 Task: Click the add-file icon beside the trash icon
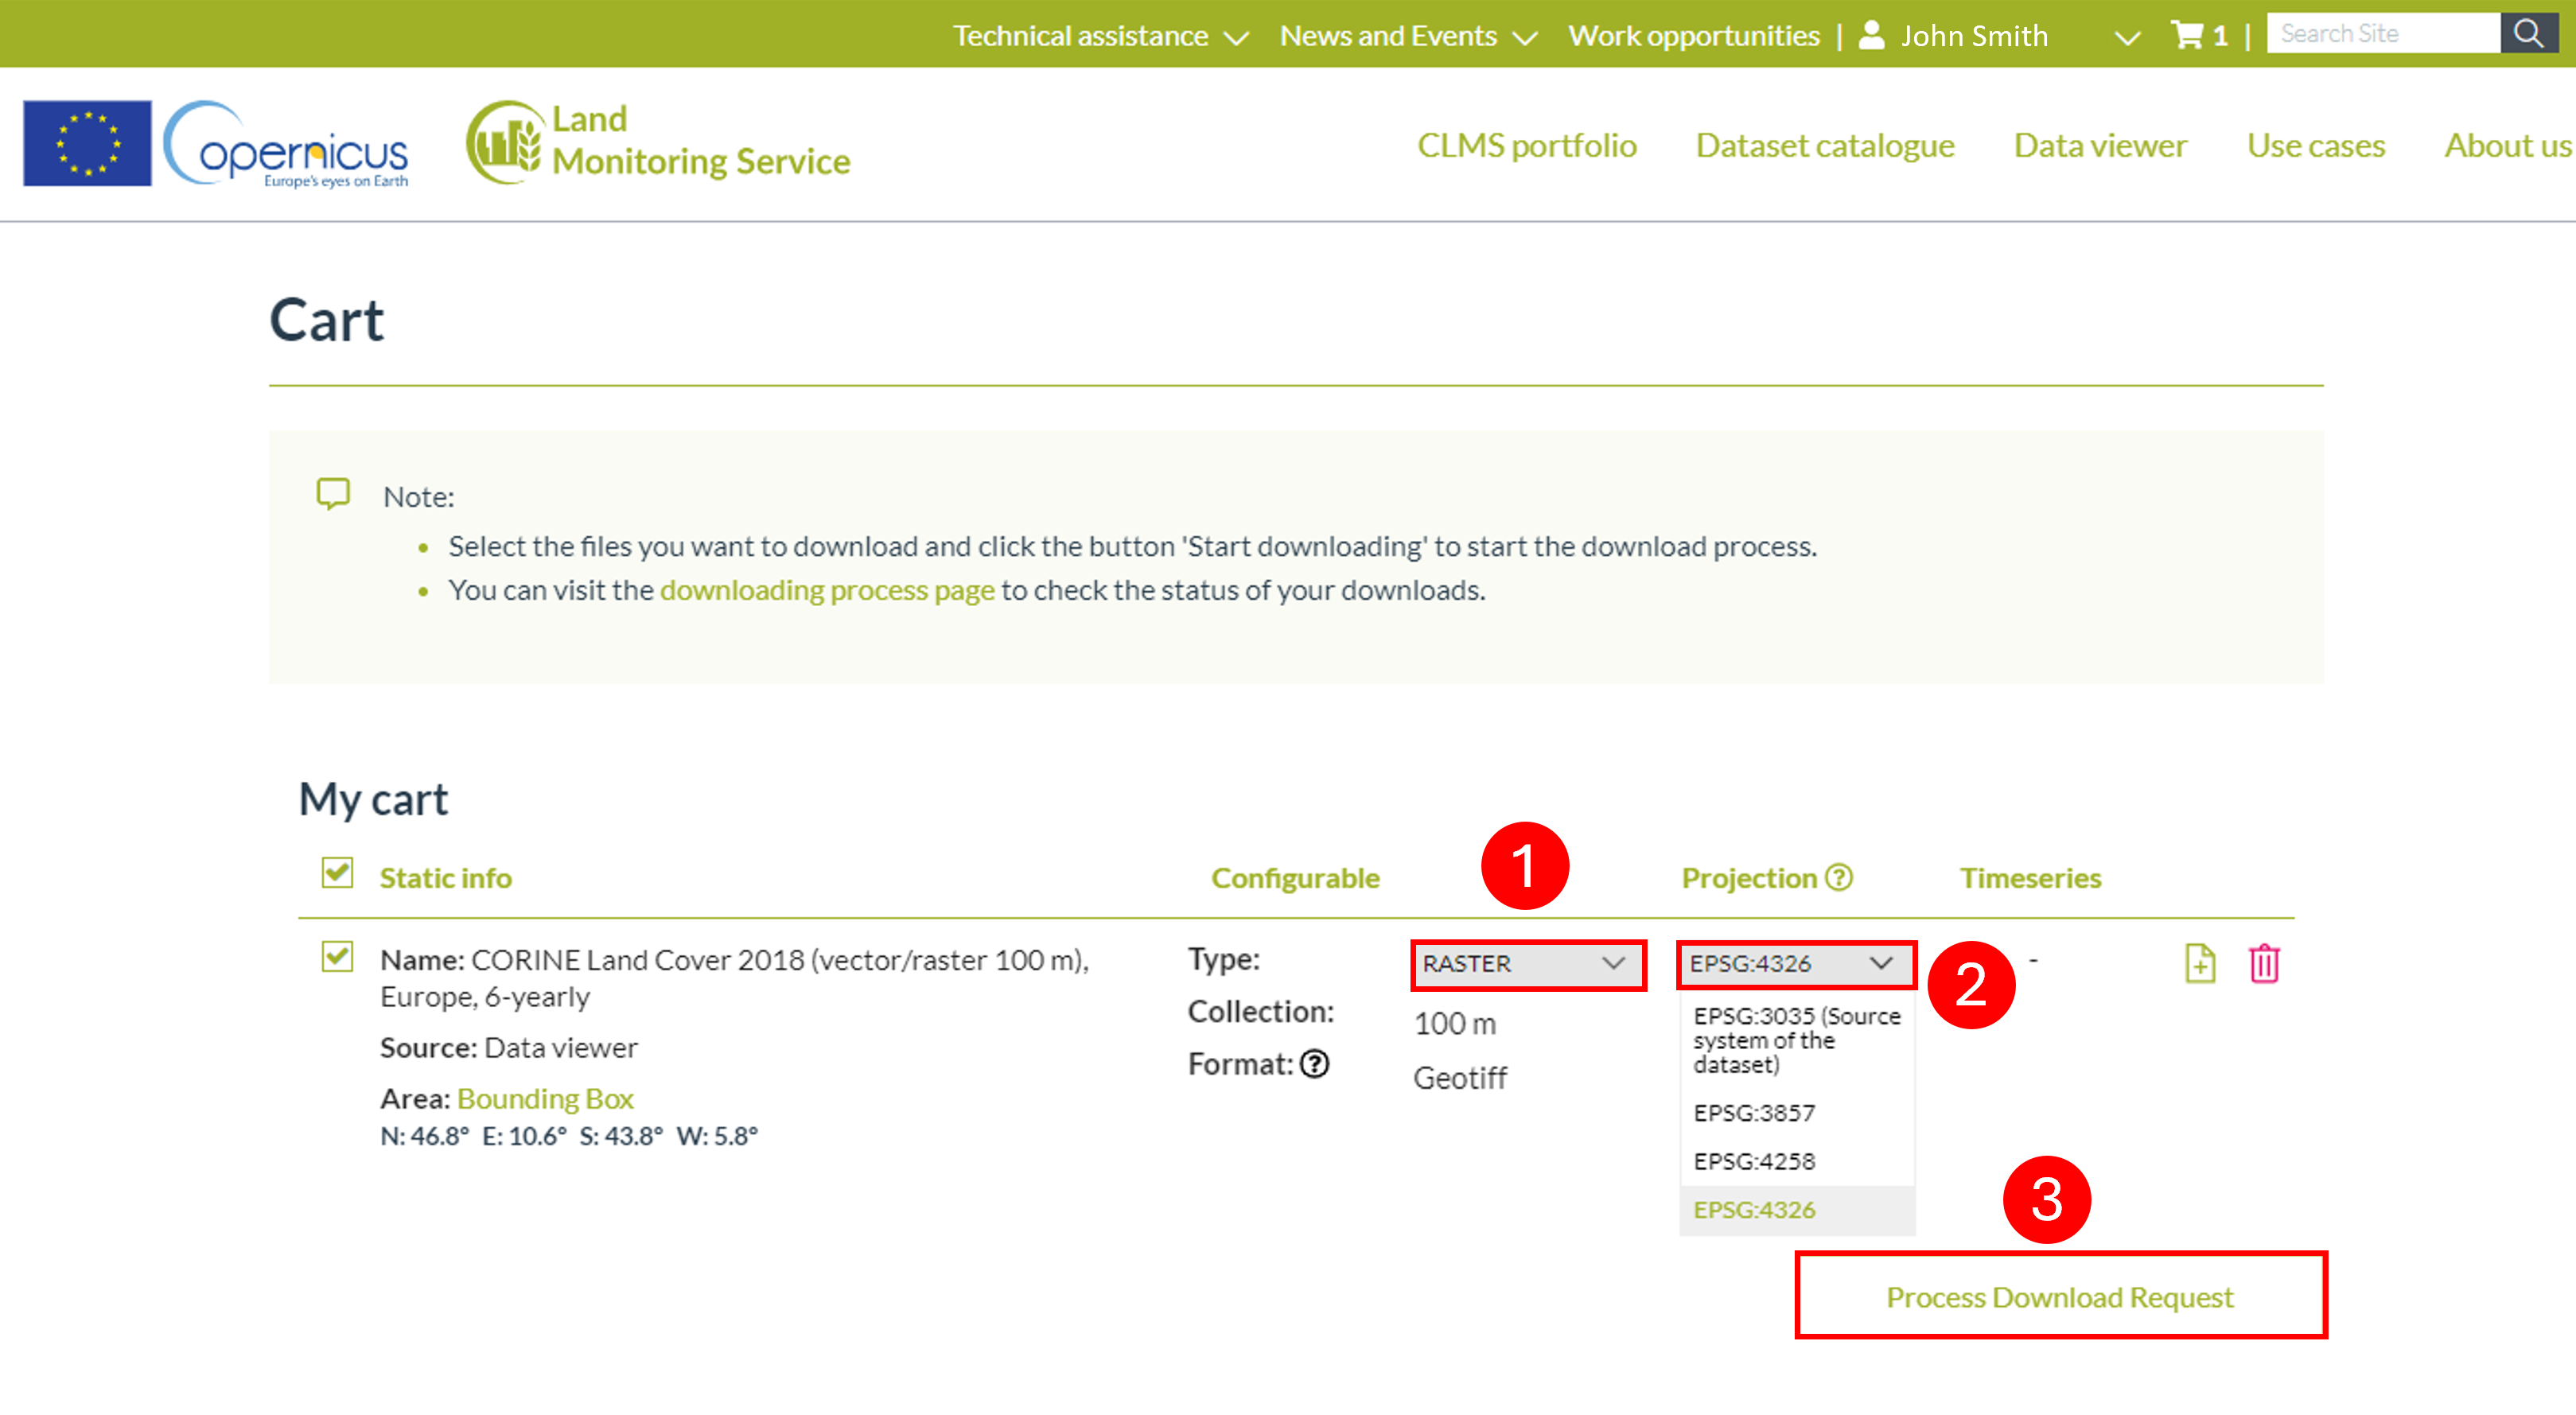[2200, 964]
